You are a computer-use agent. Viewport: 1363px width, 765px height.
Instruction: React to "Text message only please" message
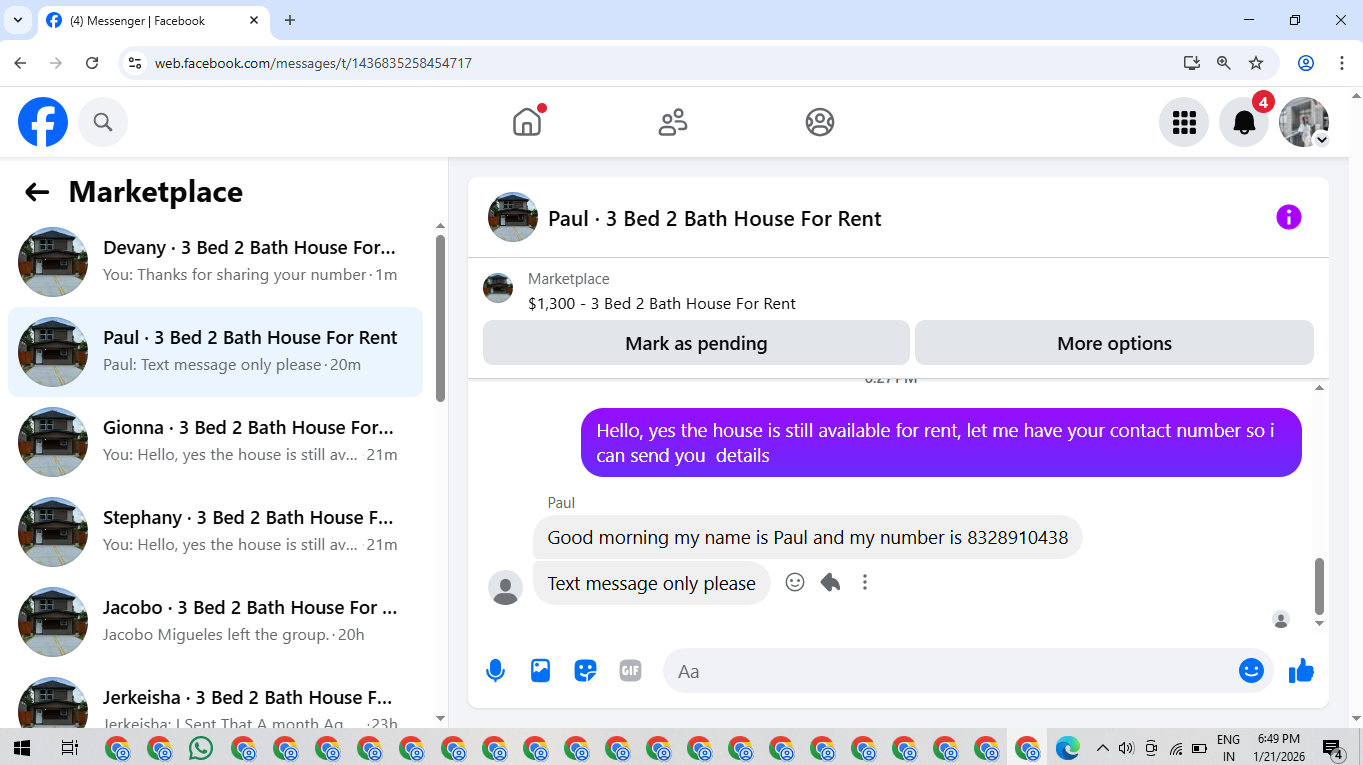[x=795, y=582]
